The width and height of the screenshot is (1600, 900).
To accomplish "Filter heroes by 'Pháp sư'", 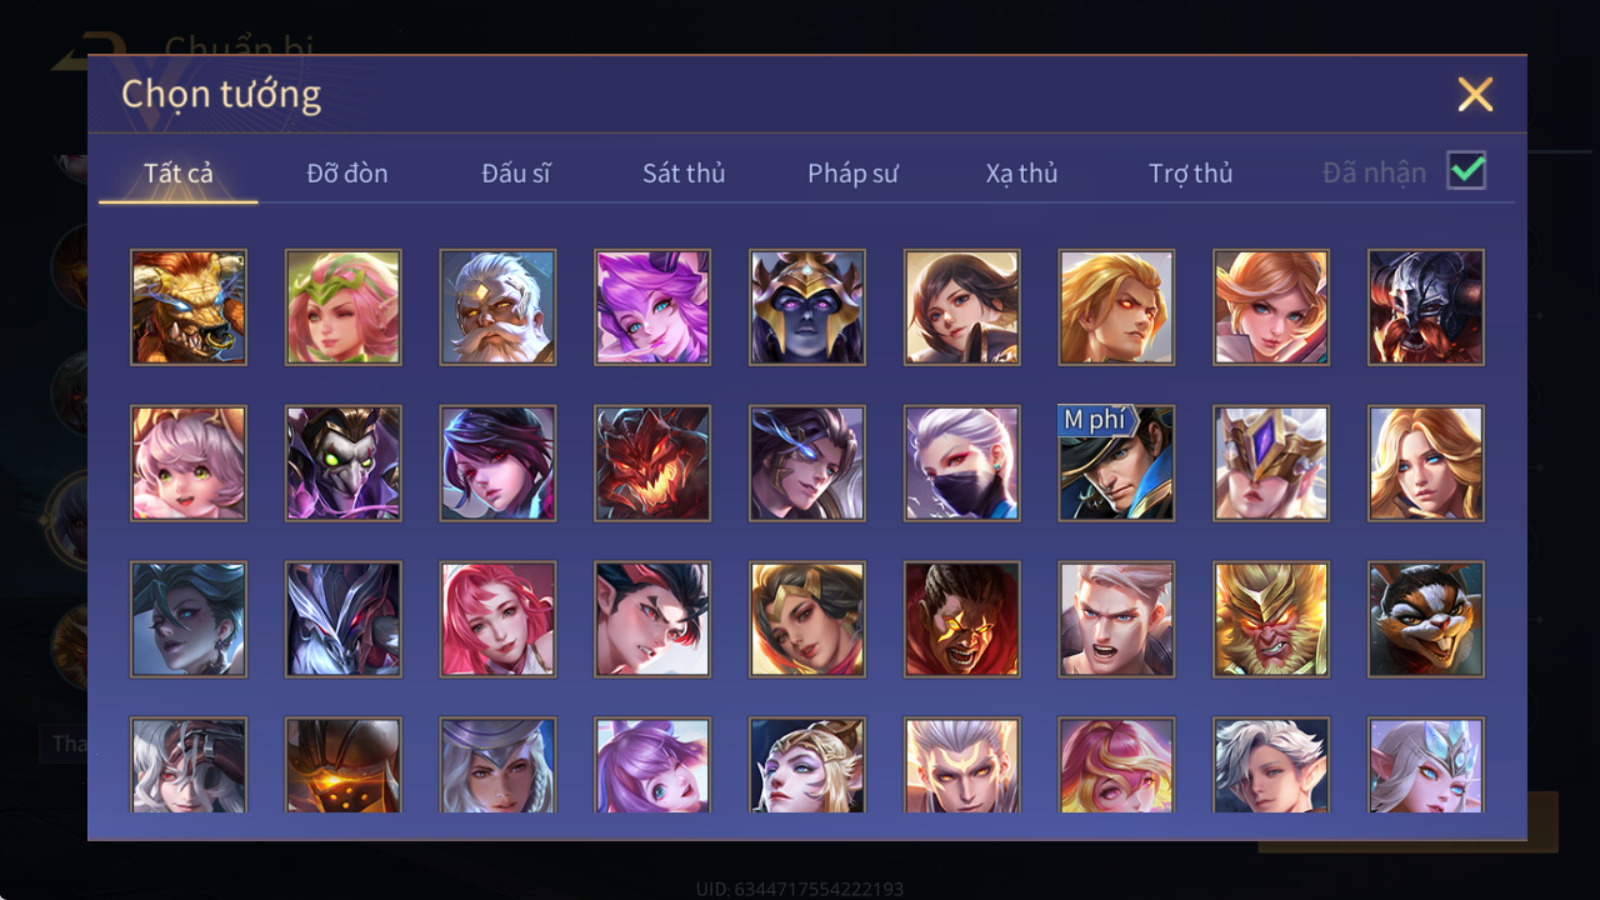I will 853,173.
